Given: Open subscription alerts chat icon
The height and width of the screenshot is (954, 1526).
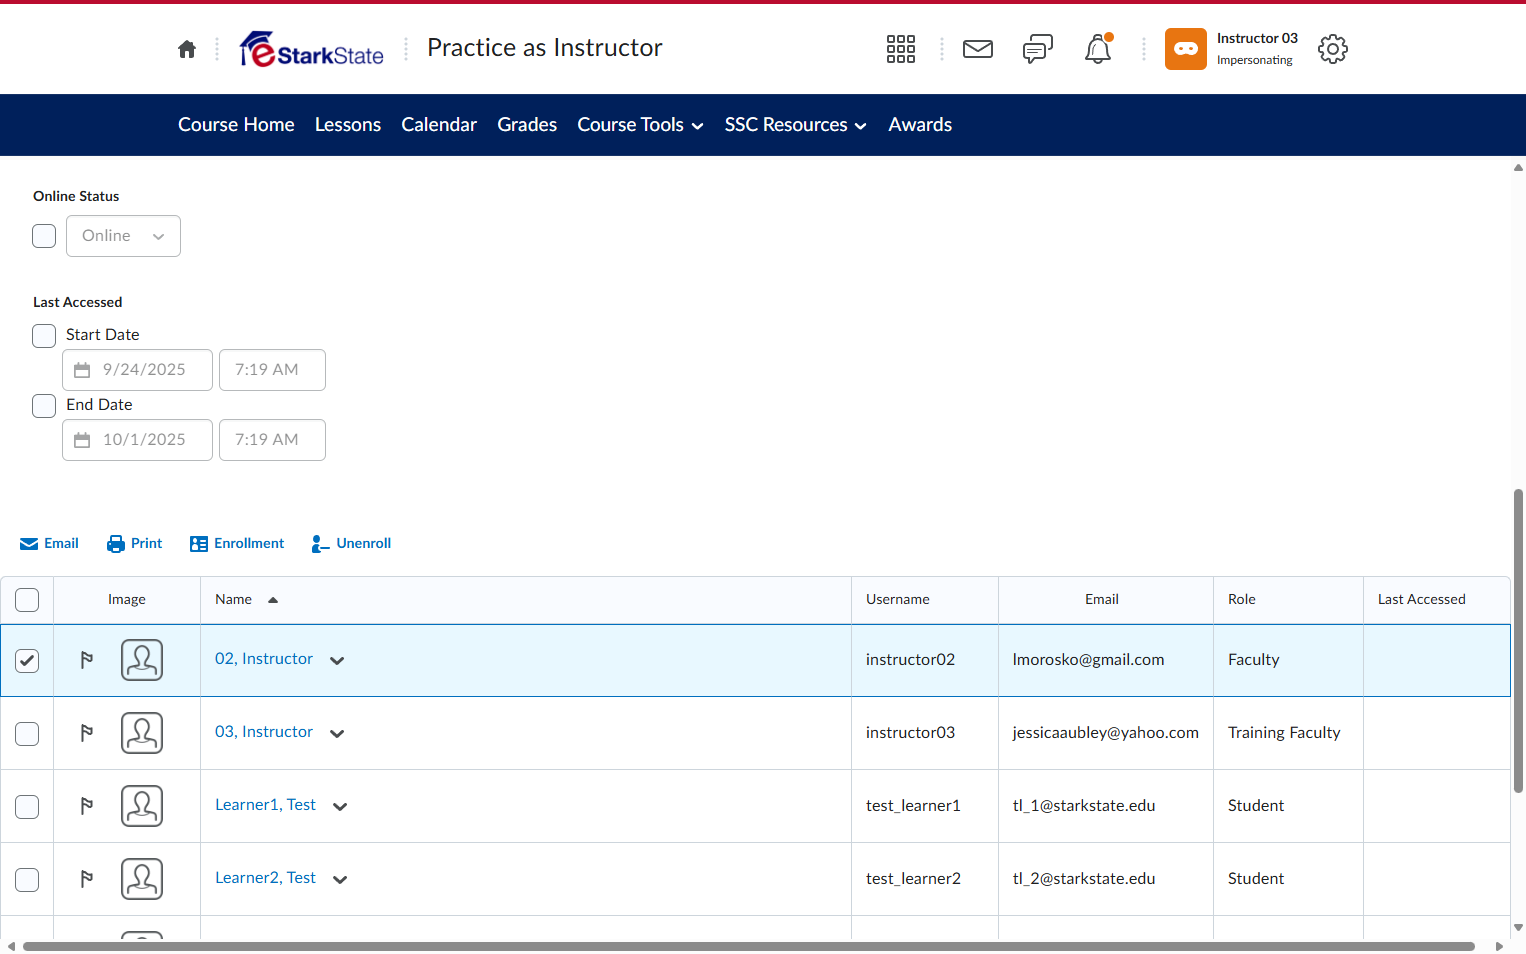Looking at the screenshot, I should [x=1038, y=49].
